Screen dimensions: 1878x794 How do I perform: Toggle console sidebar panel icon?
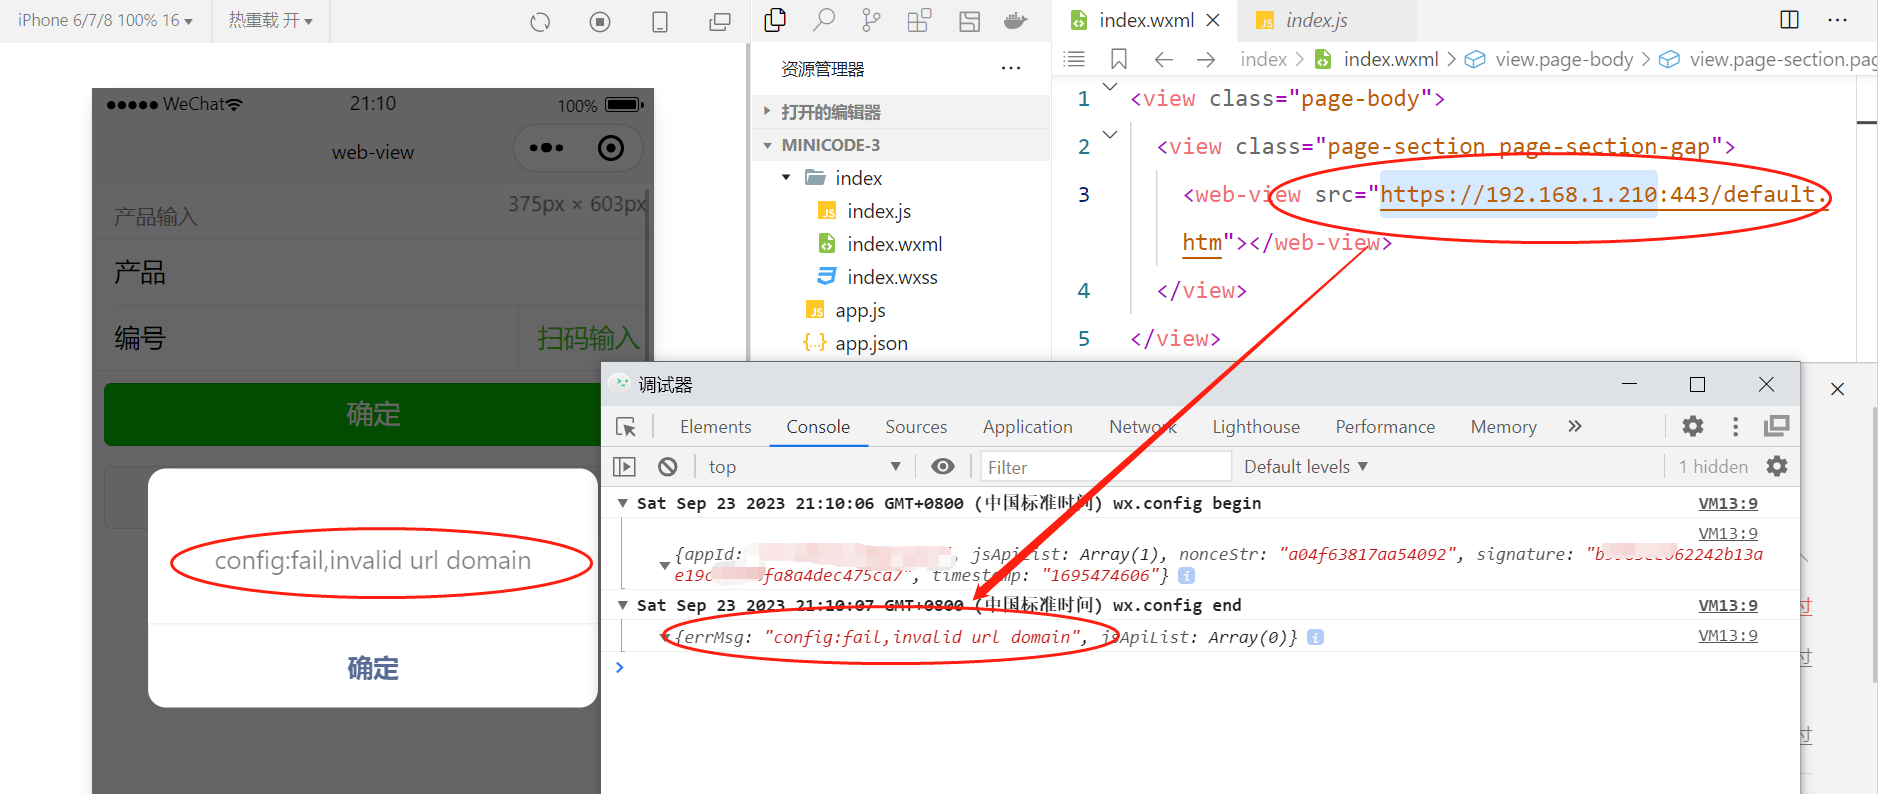pyautogui.click(x=624, y=466)
